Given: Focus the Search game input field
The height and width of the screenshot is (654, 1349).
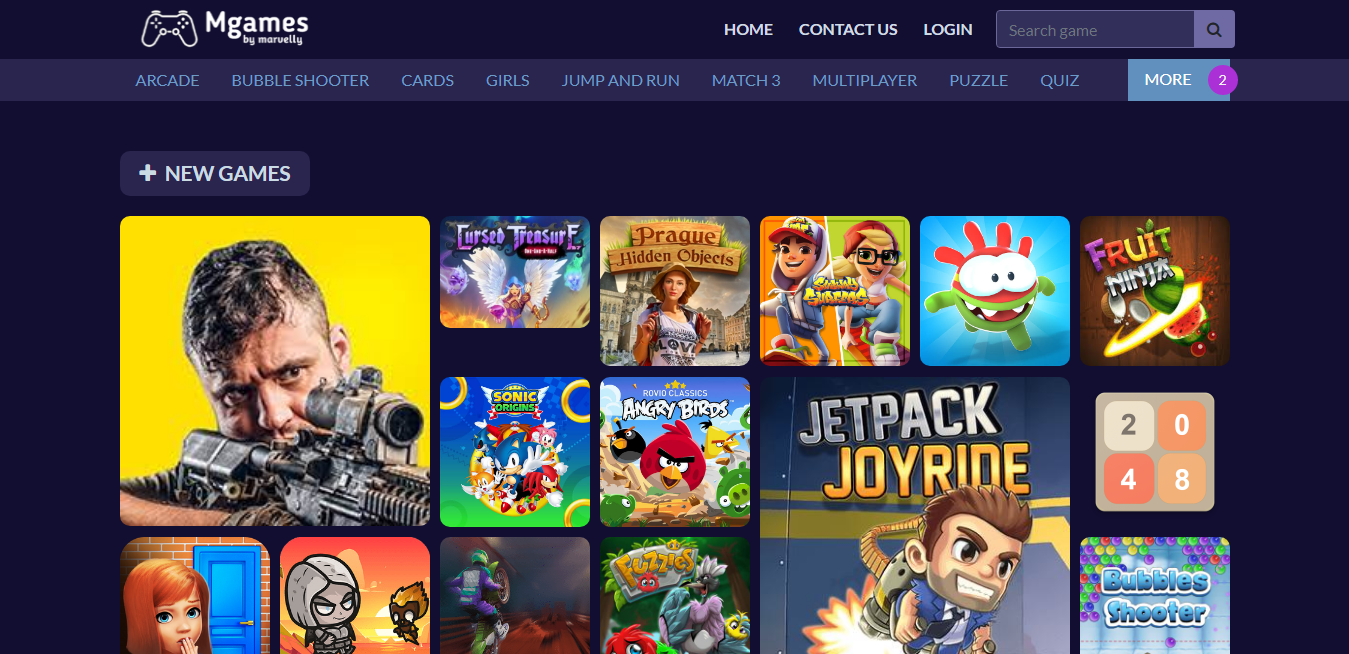Looking at the screenshot, I should [1095, 30].
